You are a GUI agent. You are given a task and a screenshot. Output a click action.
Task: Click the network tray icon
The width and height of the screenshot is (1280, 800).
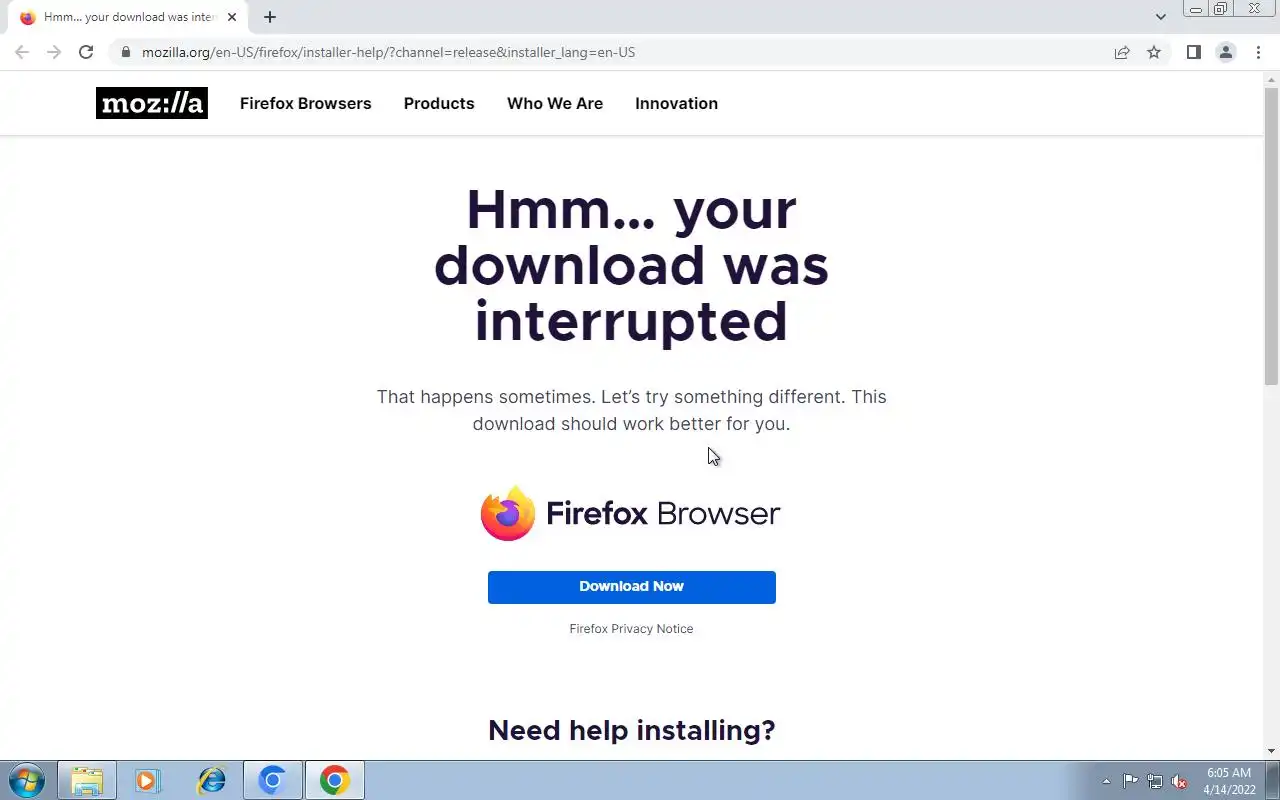click(x=1155, y=781)
